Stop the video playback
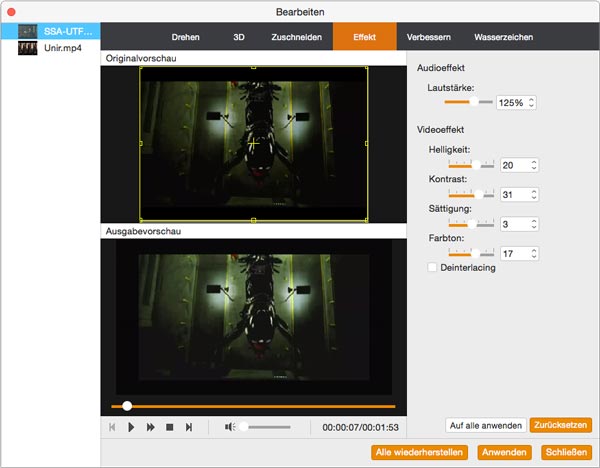The image size is (600, 468). click(170, 427)
